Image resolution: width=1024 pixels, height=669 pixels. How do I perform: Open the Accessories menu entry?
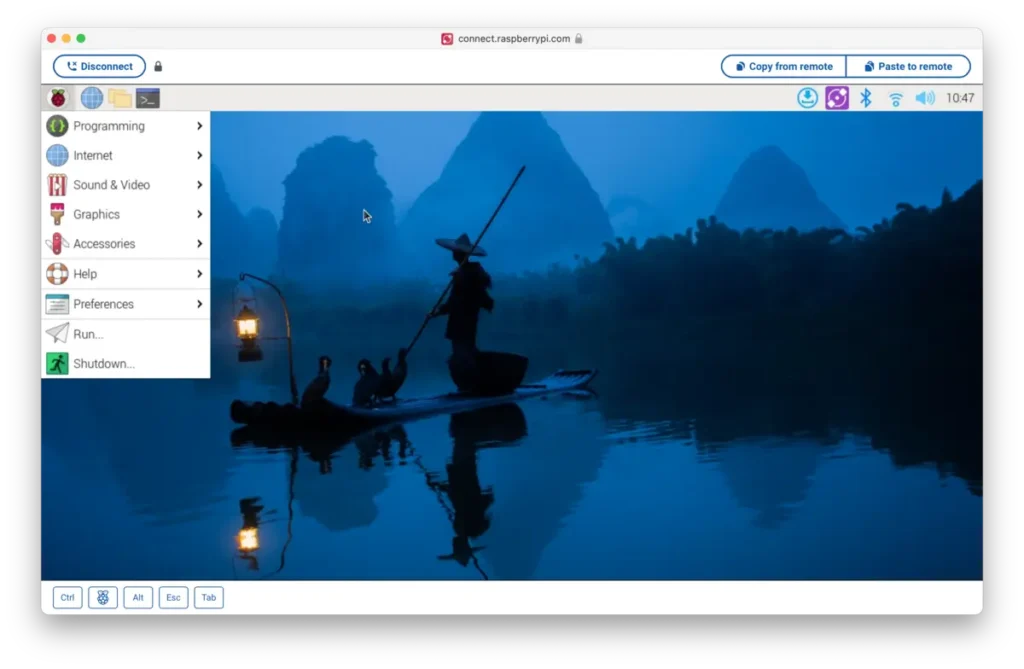point(126,244)
